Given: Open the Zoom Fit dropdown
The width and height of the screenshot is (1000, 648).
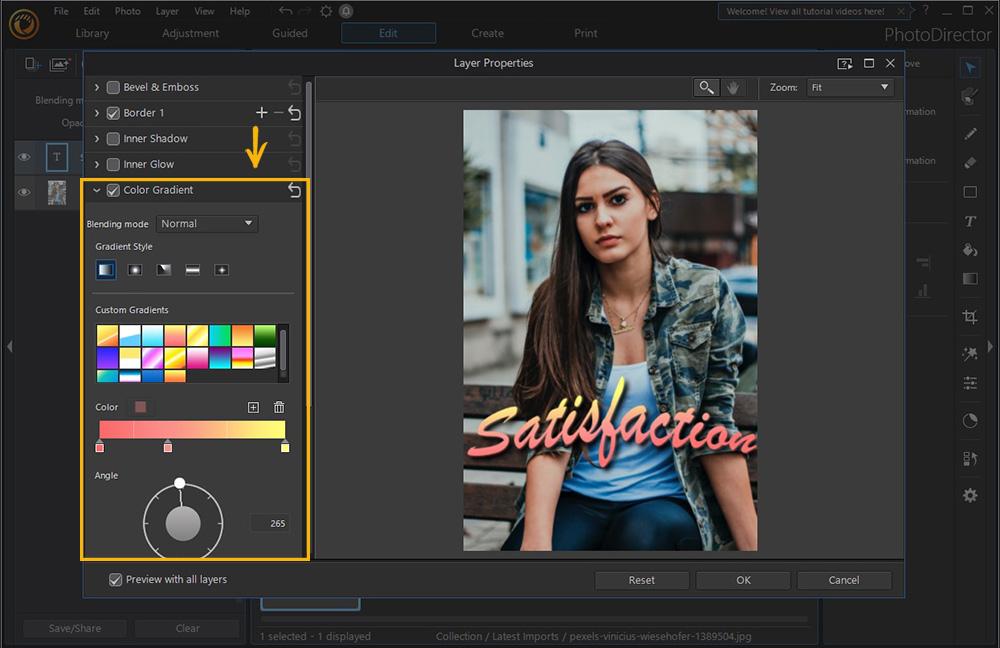Looking at the screenshot, I should pos(849,88).
